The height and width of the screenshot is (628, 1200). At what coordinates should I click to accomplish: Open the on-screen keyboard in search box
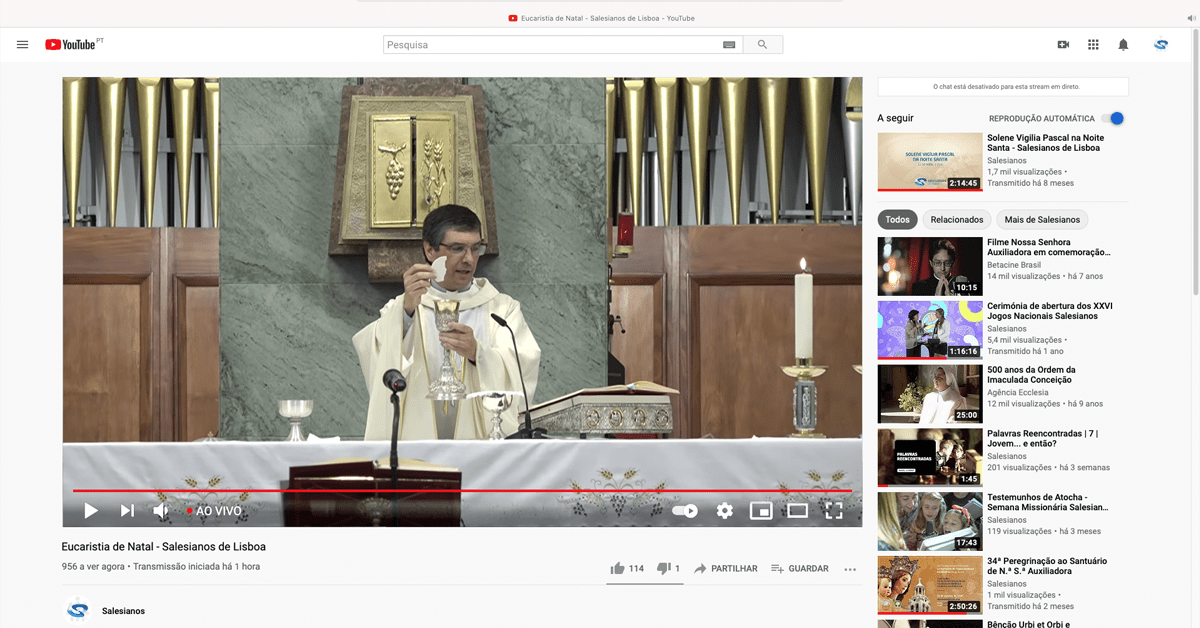pyautogui.click(x=729, y=45)
